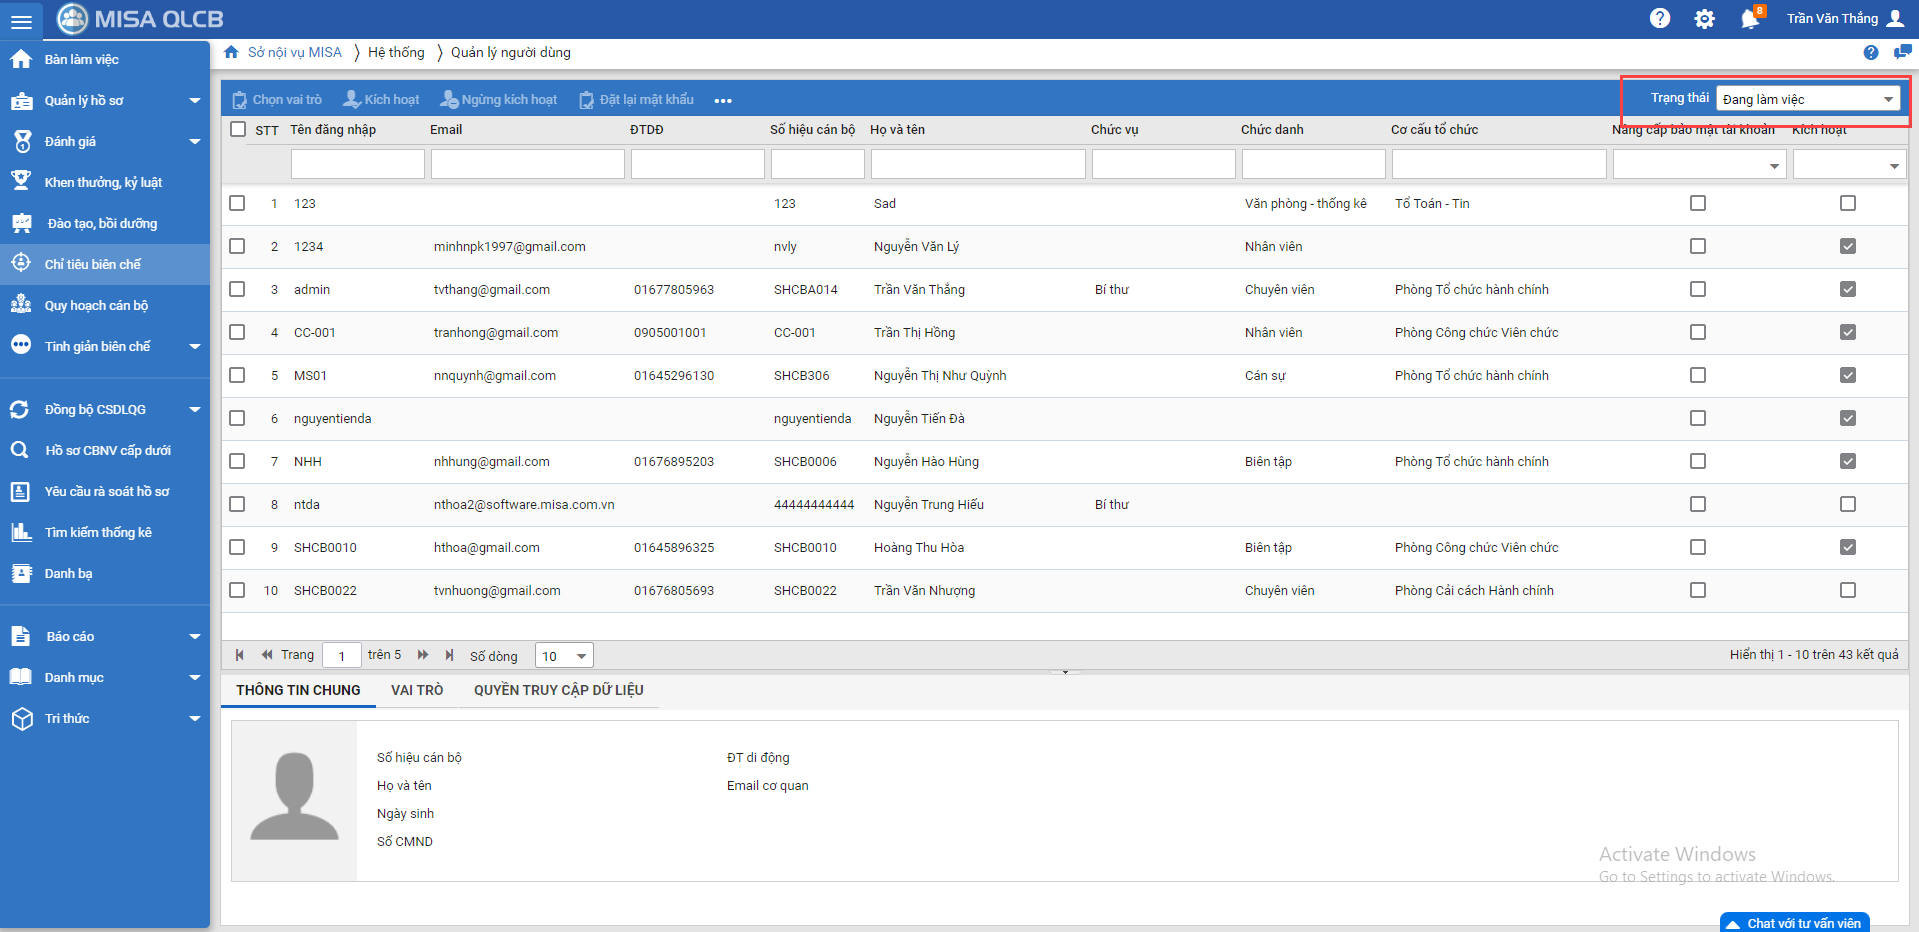The image size is (1919, 932).
Task: Click the home icon in breadcrumb
Action: point(231,52)
